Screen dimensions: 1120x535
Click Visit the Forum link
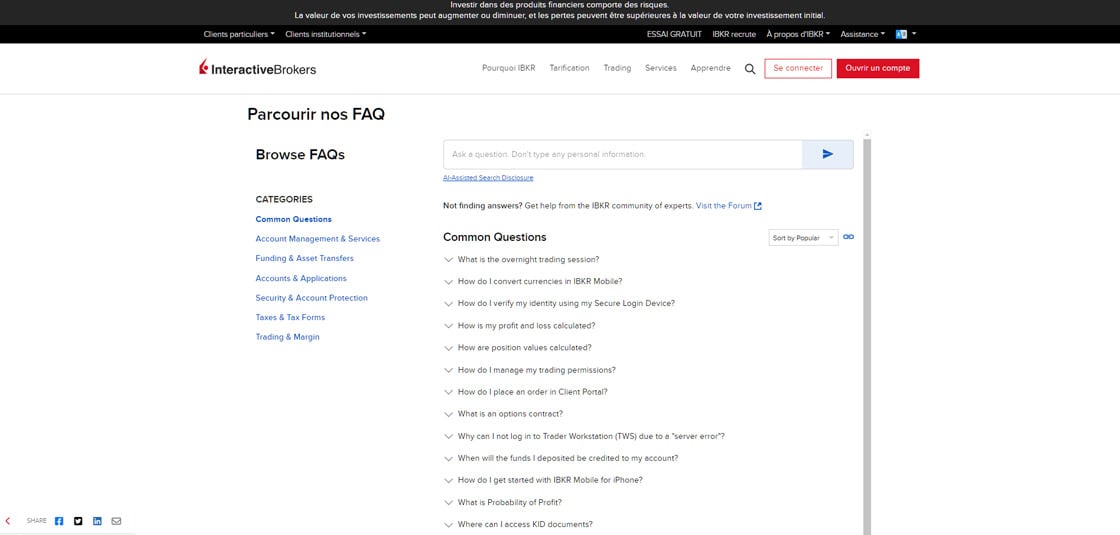pyautogui.click(x=729, y=206)
